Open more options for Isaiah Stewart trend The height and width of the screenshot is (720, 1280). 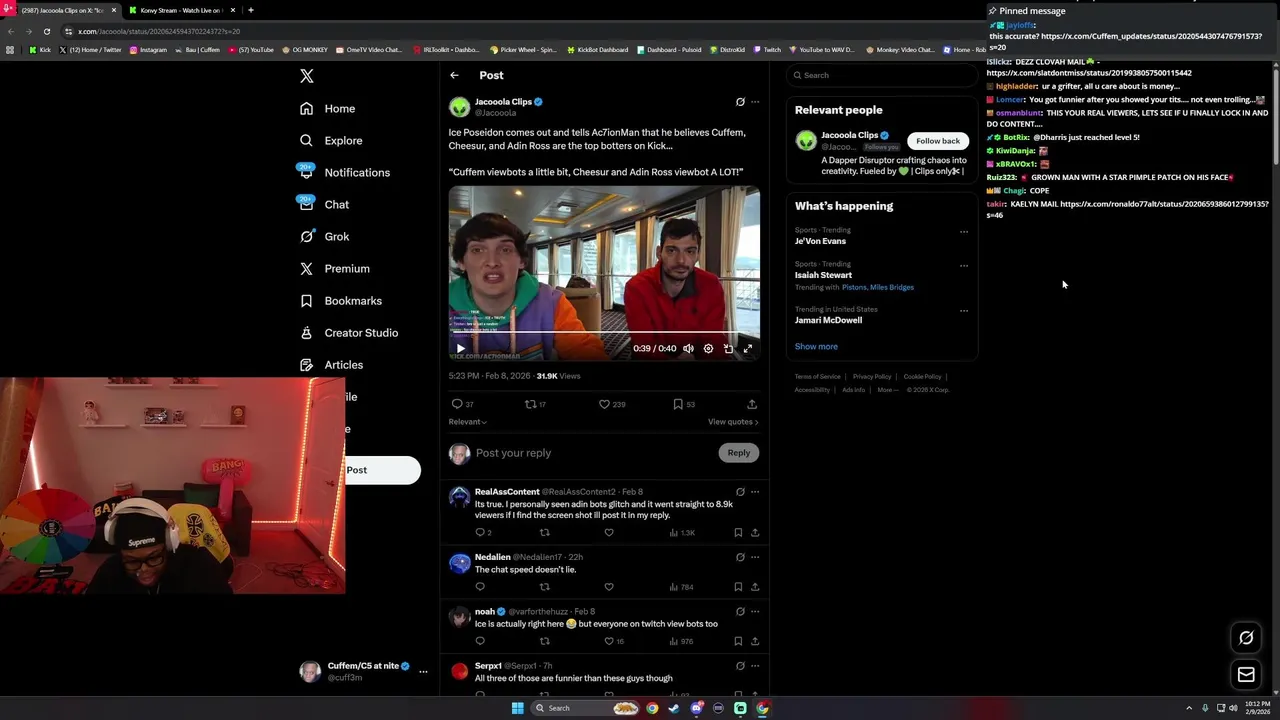(964, 266)
